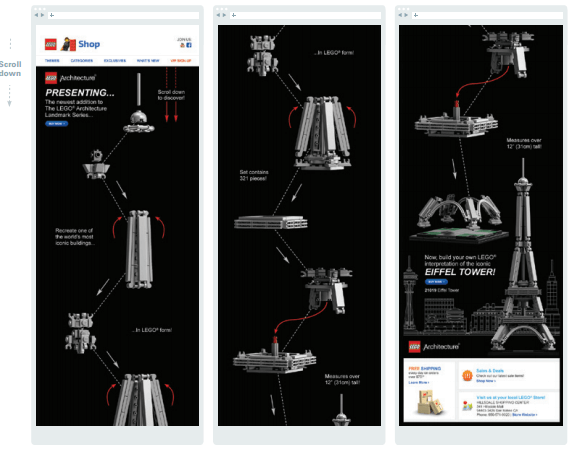Open the CATEGORIES navigation item
Viewport: 583px width, 460px height.
tap(82, 61)
